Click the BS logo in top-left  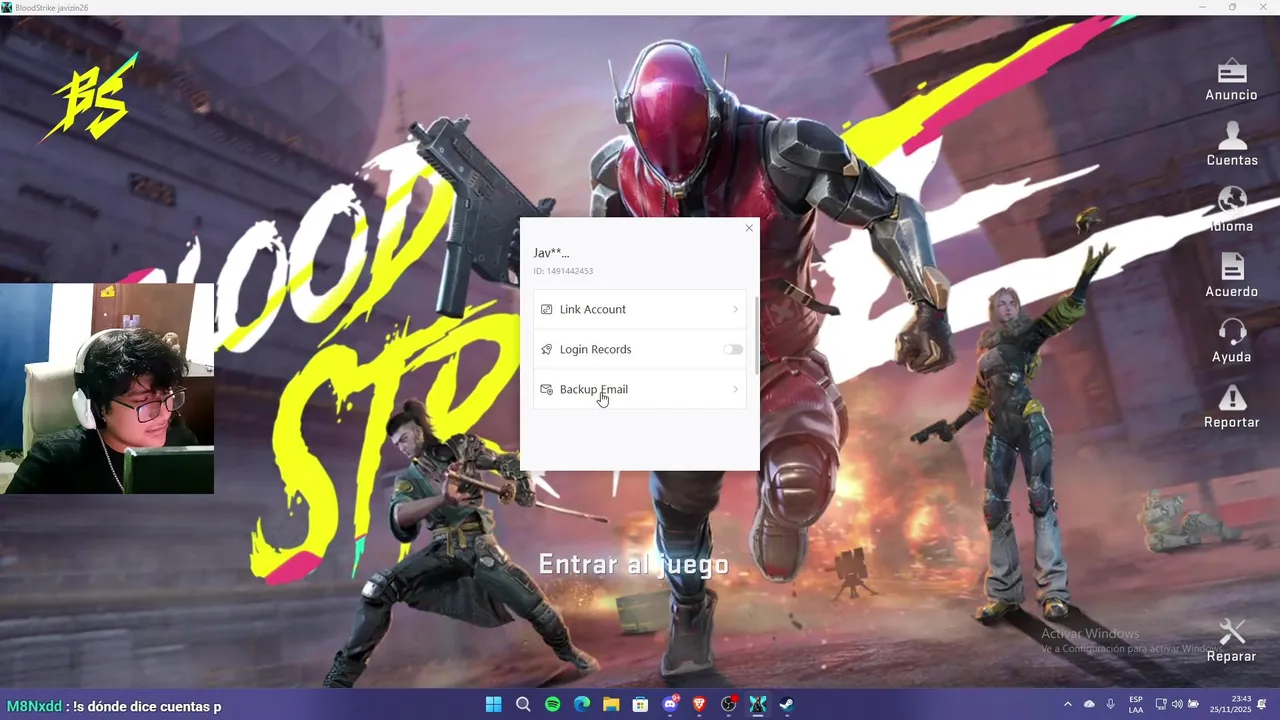[90, 98]
